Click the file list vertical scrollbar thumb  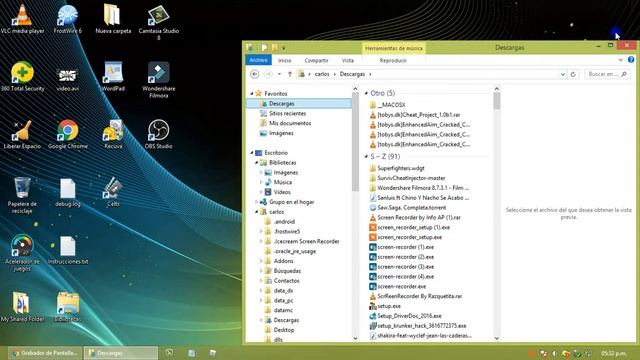[497, 100]
